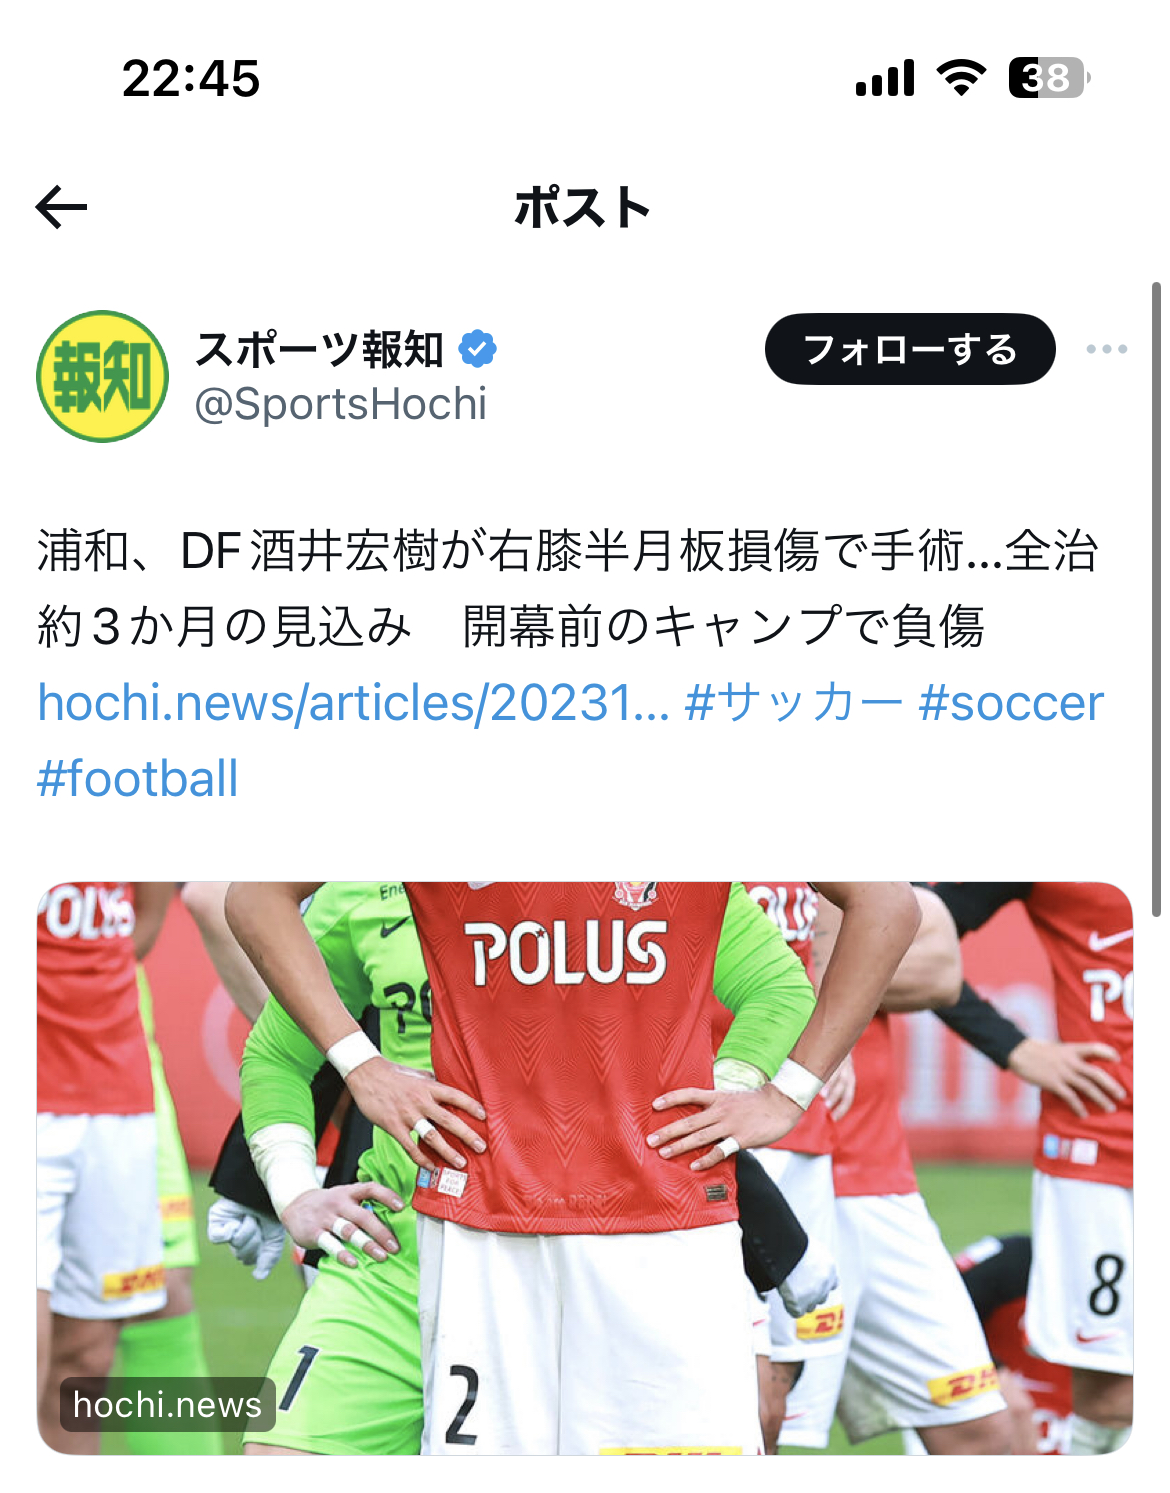Viewport: 1170px width, 1493px height.
Task: Tap the 22:45 clock in status bar
Action: [x=191, y=78]
